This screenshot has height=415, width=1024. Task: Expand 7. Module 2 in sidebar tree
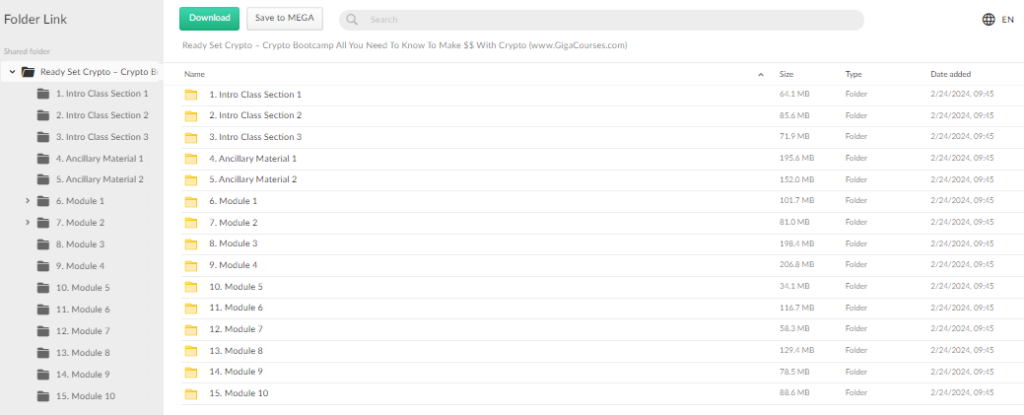[x=27, y=223]
